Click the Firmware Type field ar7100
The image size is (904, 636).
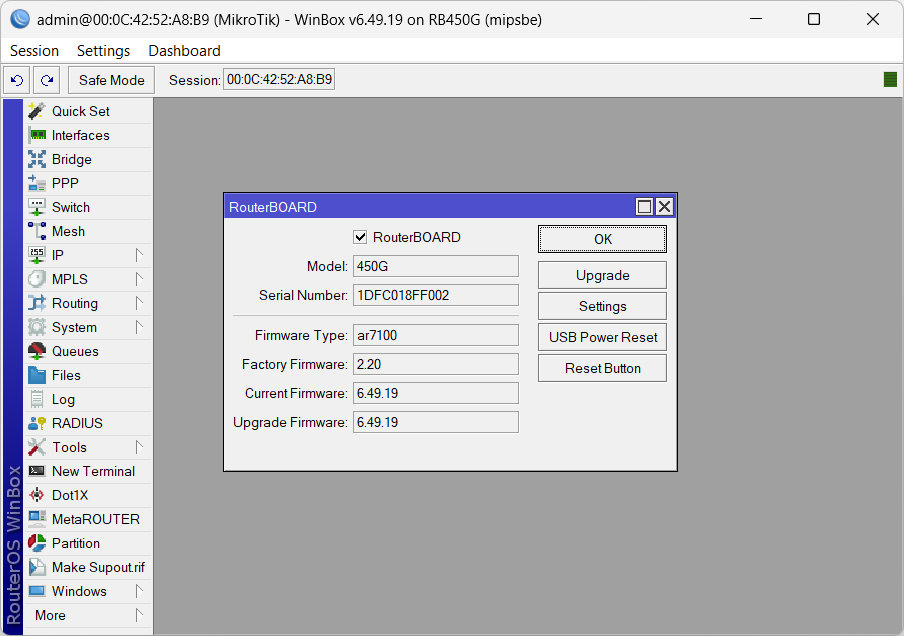click(436, 335)
